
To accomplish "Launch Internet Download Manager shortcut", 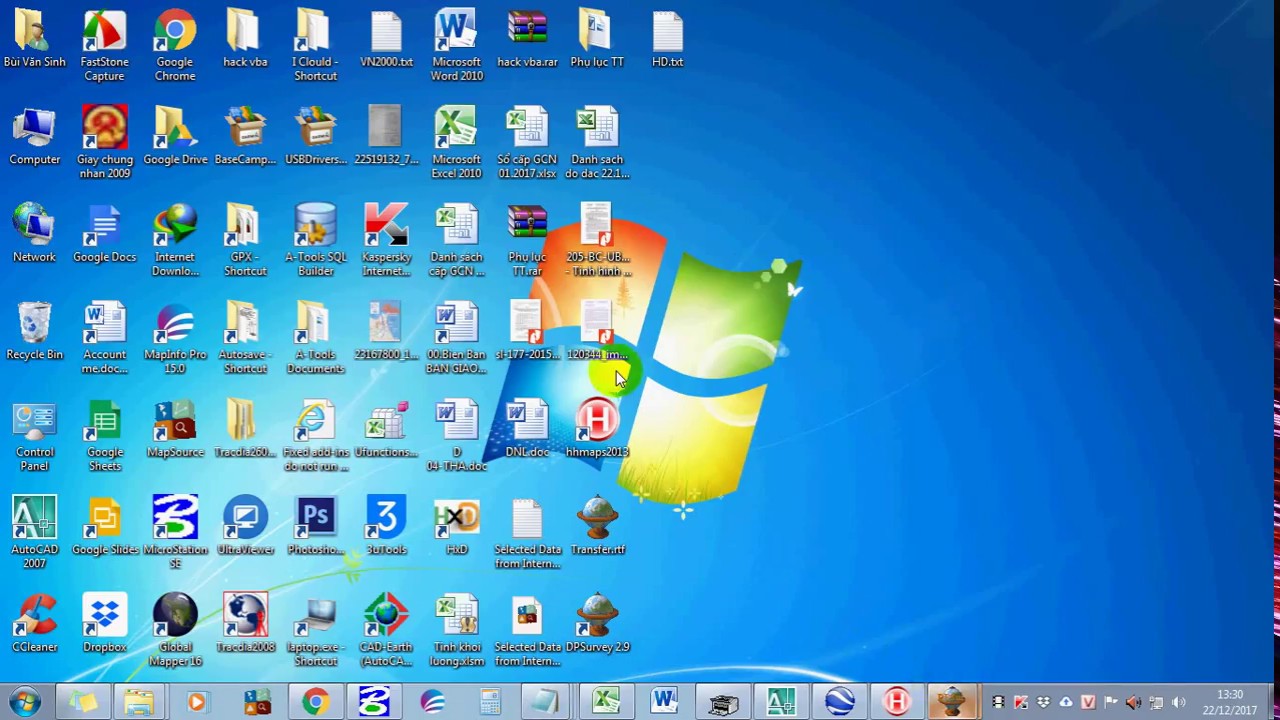I will pos(175,240).
